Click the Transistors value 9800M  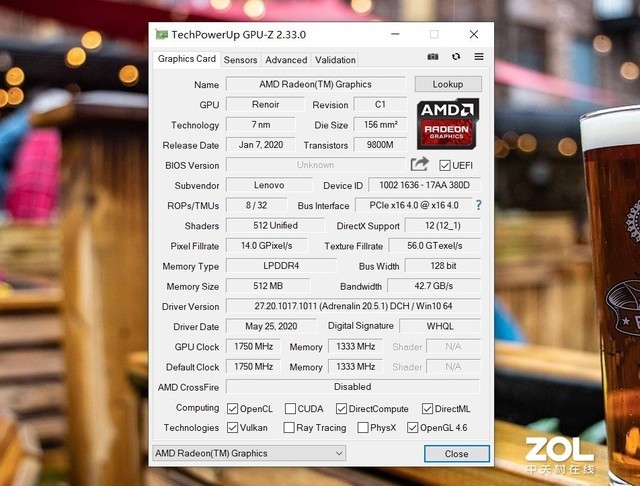coord(380,144)
